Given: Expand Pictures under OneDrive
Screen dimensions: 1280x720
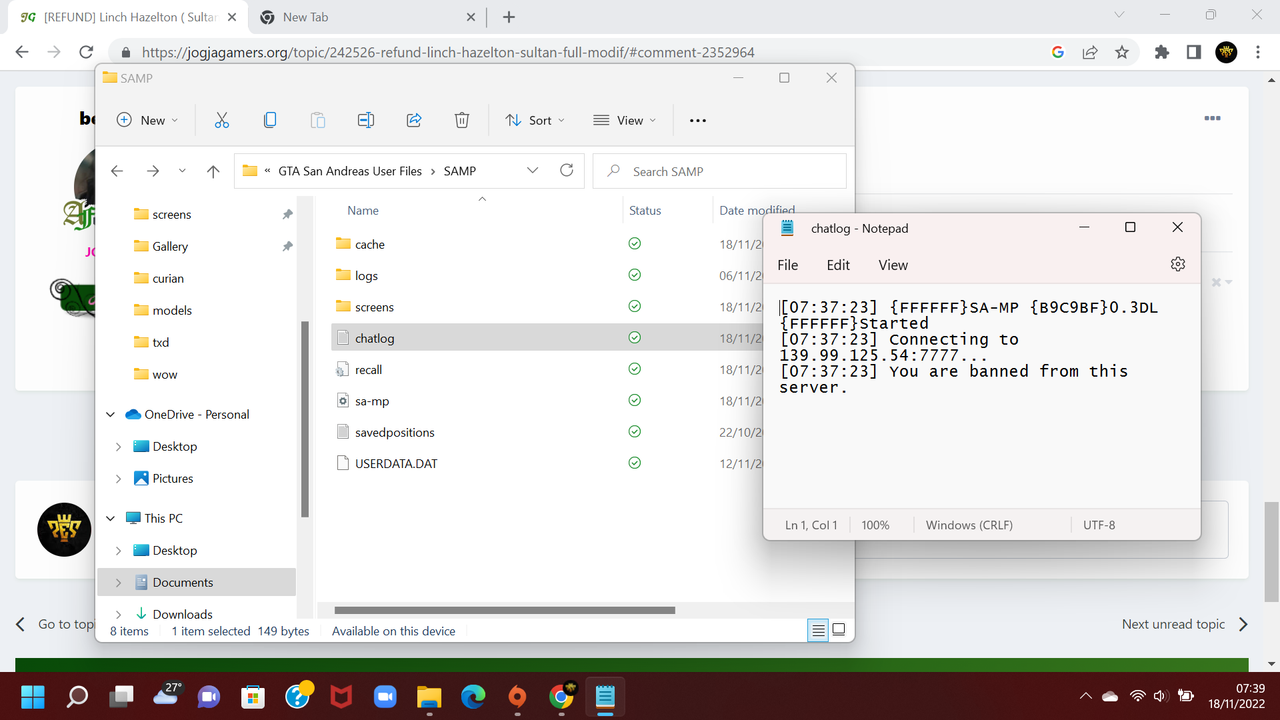Looking at the screenshot, I should (118, 478).
